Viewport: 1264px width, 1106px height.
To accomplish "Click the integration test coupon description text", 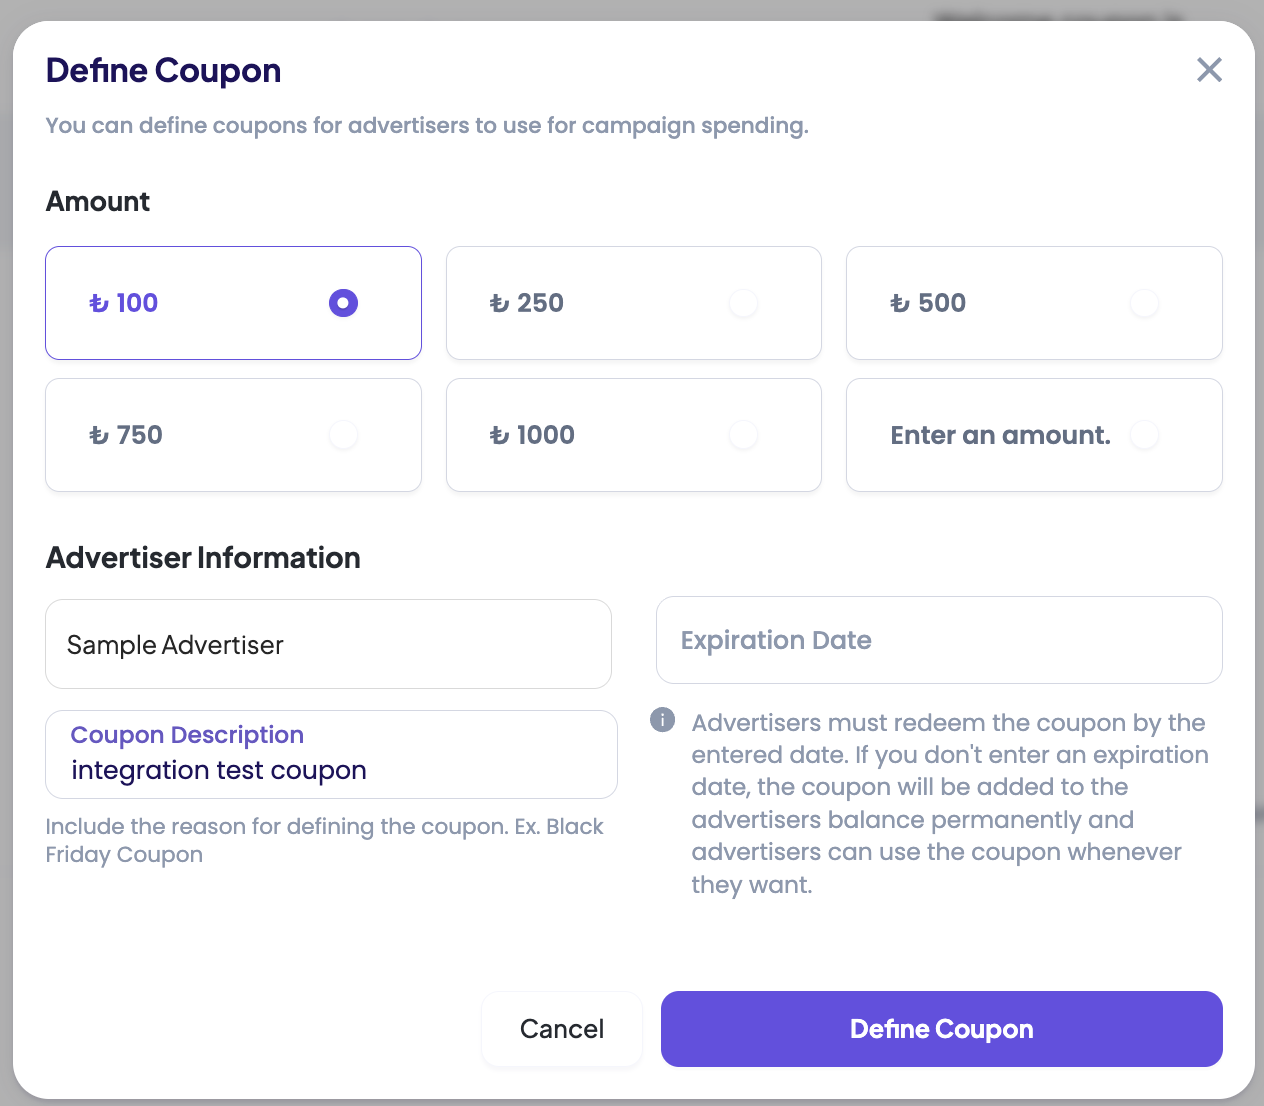I will [x=219, y=771].
